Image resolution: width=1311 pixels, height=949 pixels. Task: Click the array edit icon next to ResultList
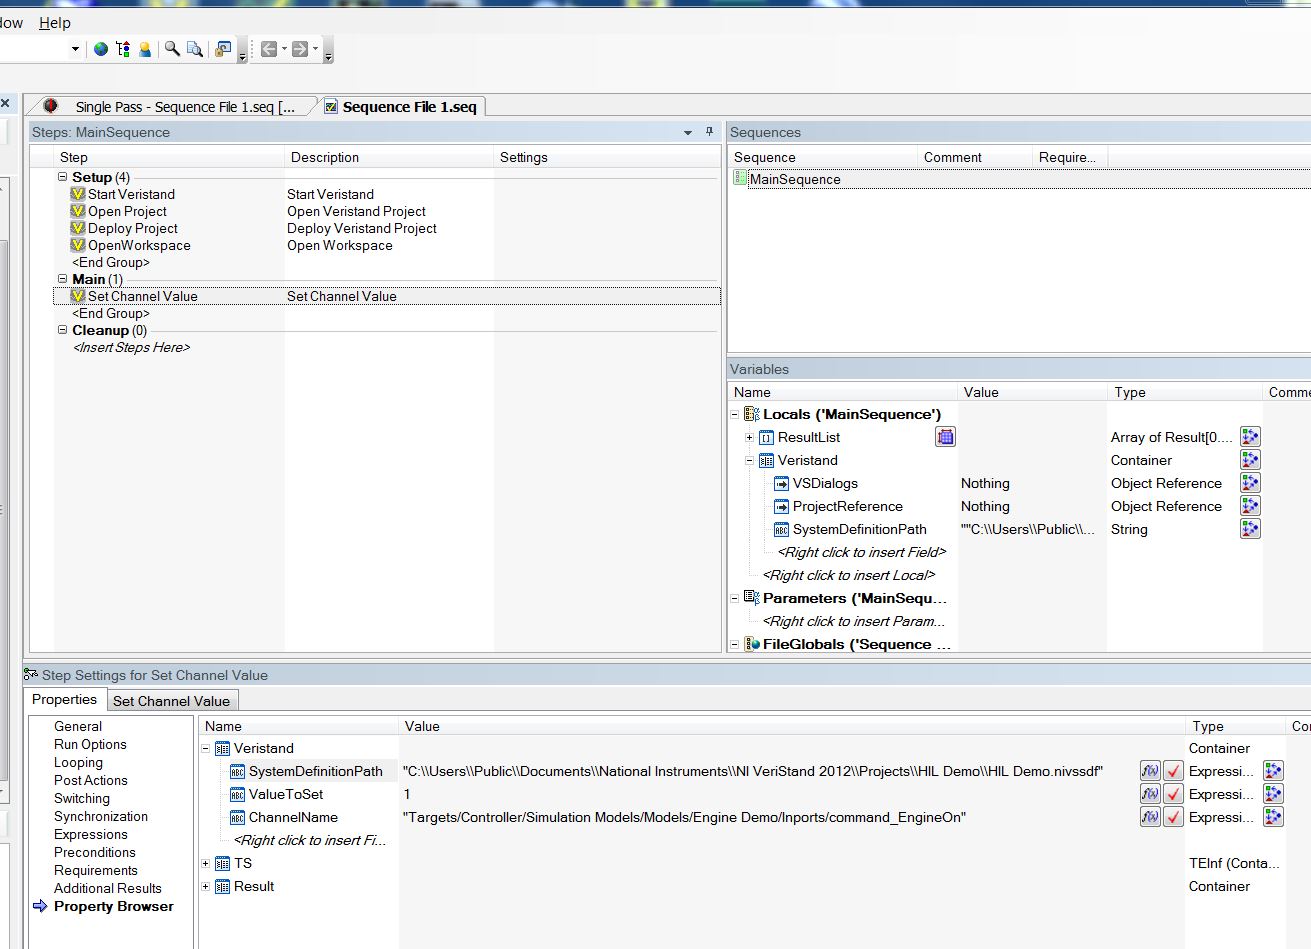(x=945, y=437)
